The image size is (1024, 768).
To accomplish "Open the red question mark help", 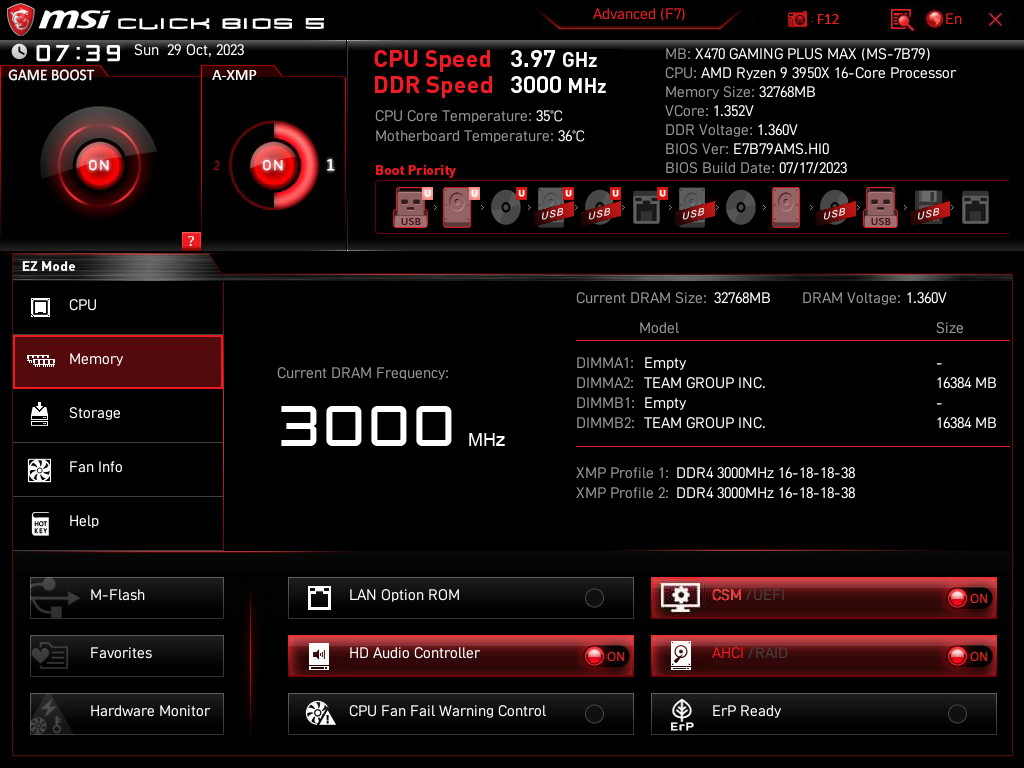I will pos(191,240).
